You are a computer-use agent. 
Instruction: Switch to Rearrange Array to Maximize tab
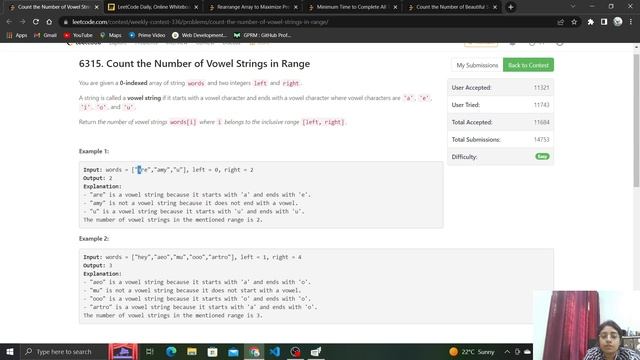pyautogui.click(x=252, y=7)
